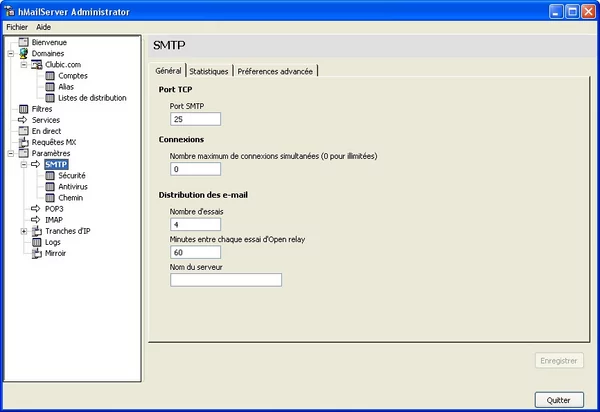Click the maximum connexions simultanées field
The height and width of the screenshot is (412, 600).
tap(196, 169)
